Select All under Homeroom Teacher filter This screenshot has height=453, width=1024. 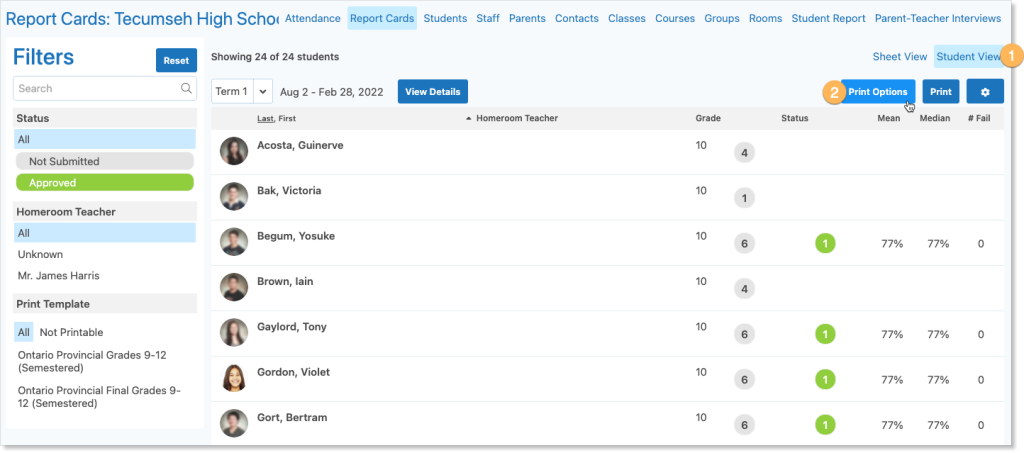coord(105,233)
